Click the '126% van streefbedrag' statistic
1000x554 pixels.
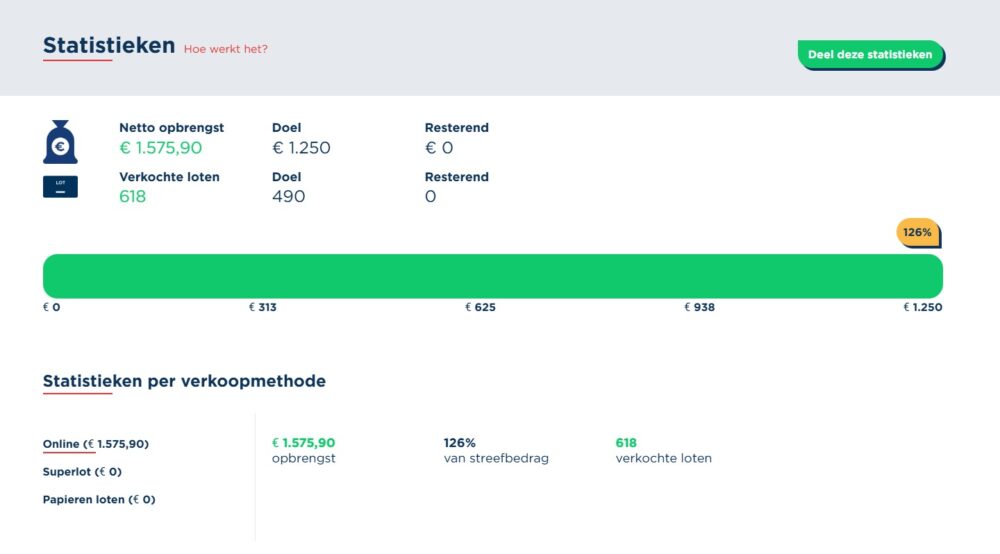[x=496, y=450]
